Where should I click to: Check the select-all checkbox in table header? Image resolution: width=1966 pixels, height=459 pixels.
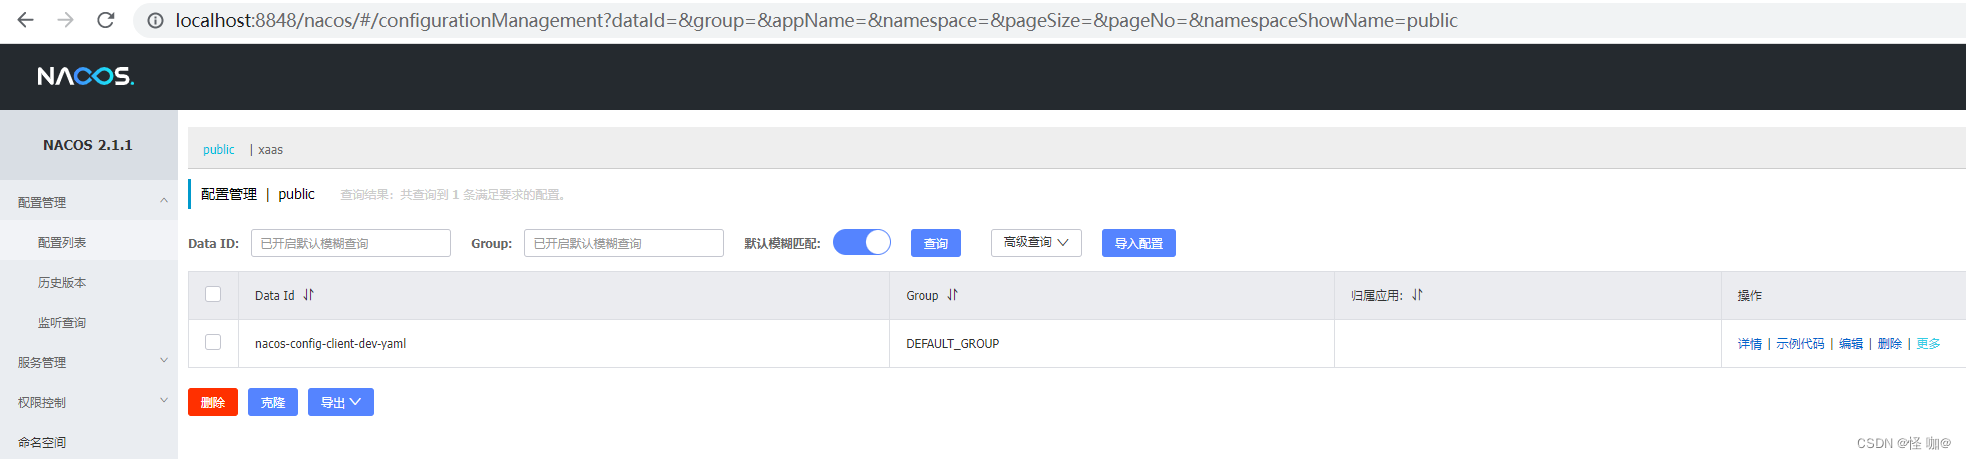(213, 294)
